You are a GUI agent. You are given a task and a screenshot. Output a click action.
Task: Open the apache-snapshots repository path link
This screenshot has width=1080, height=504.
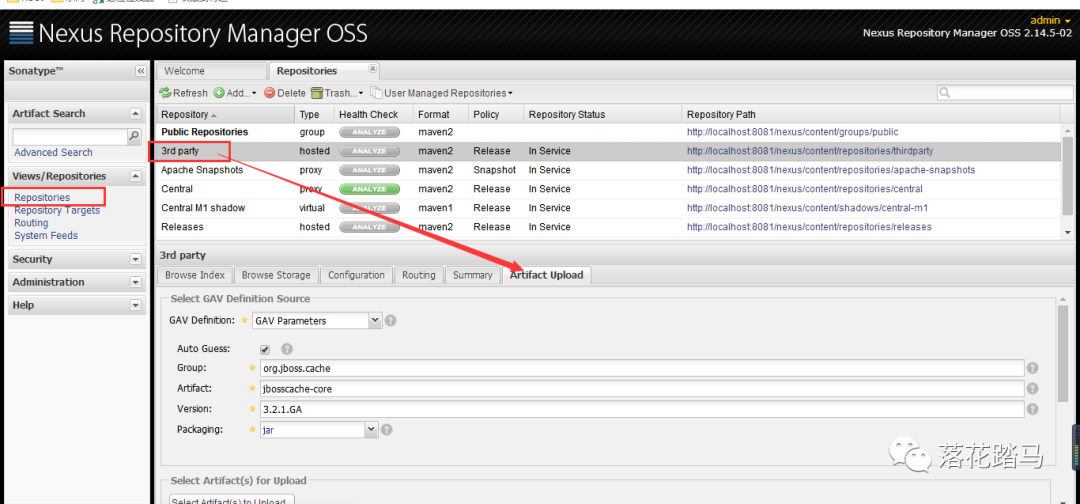(x=831, y=170)
